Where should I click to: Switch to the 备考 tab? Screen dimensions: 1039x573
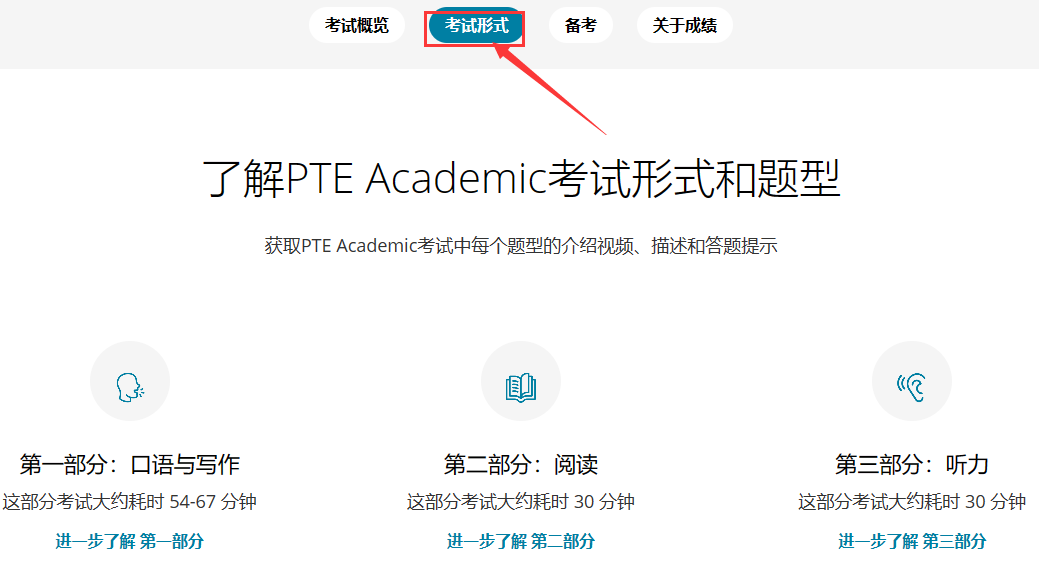[580, 26]
